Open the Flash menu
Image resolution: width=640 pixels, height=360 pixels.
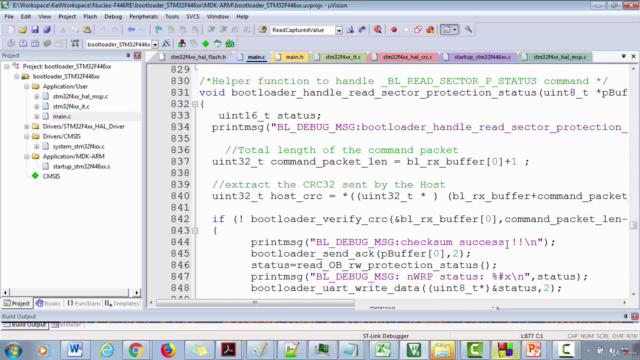point(90,17)
